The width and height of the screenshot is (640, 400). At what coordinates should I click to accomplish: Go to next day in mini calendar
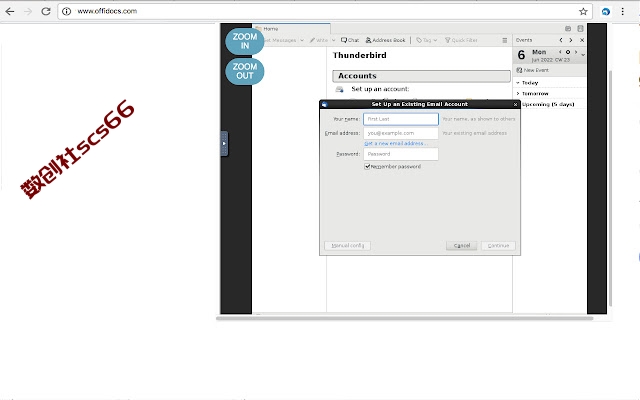(x=576, y=52)
